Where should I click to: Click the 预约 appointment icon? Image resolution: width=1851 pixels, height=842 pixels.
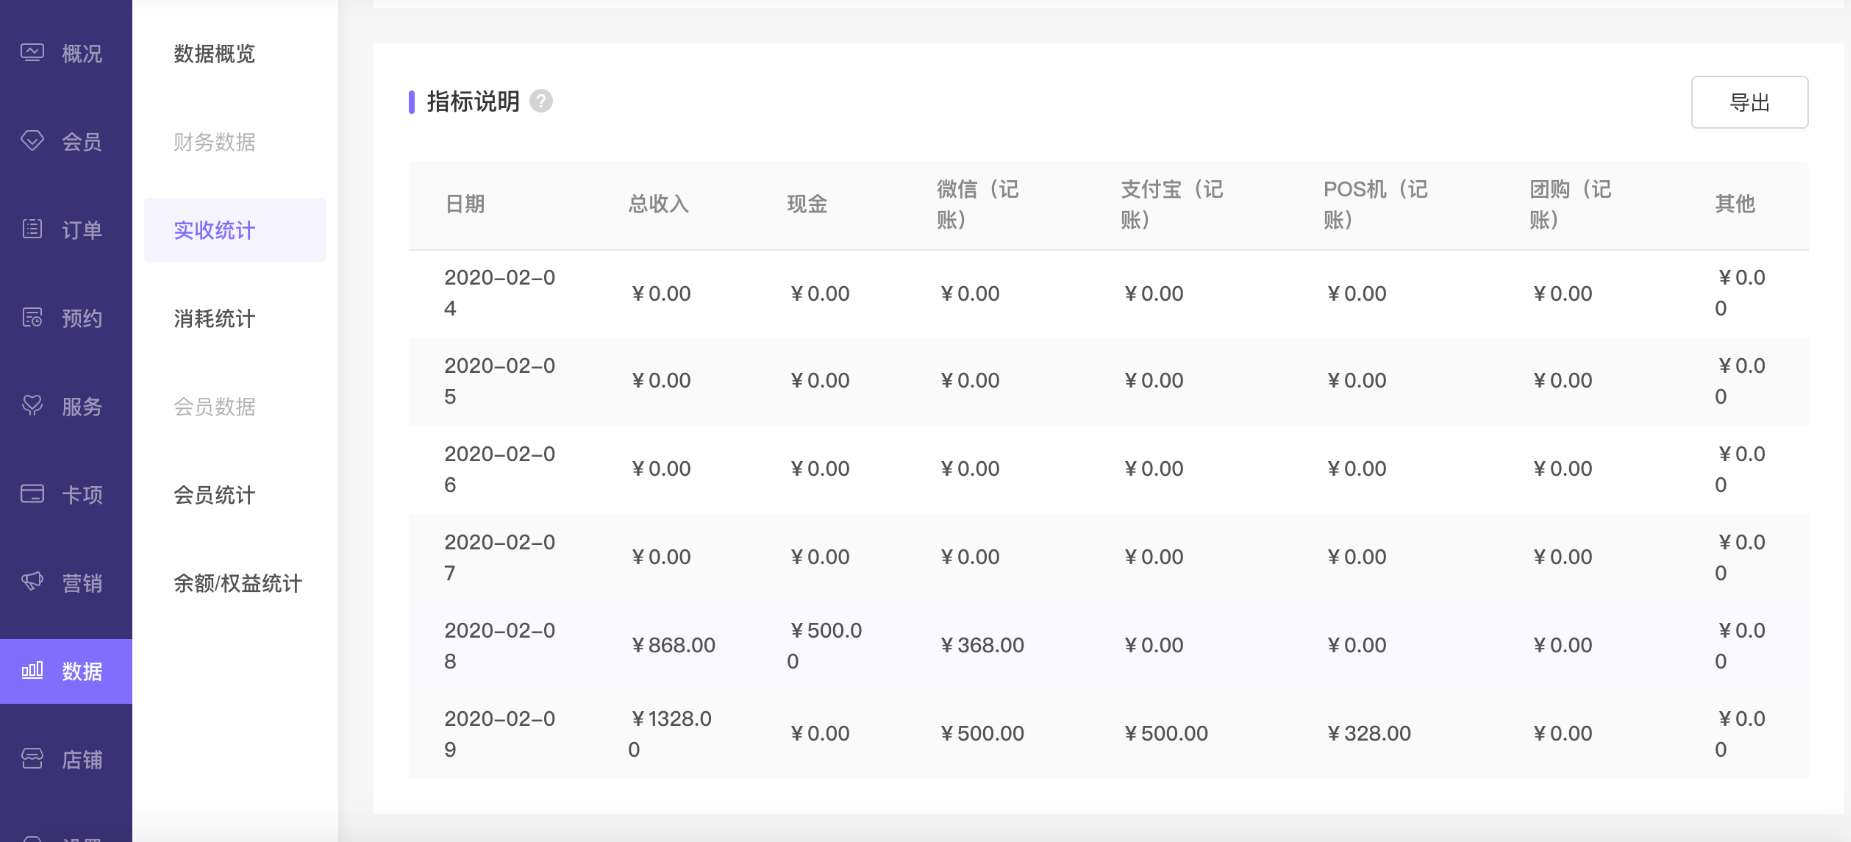point(32,318)
